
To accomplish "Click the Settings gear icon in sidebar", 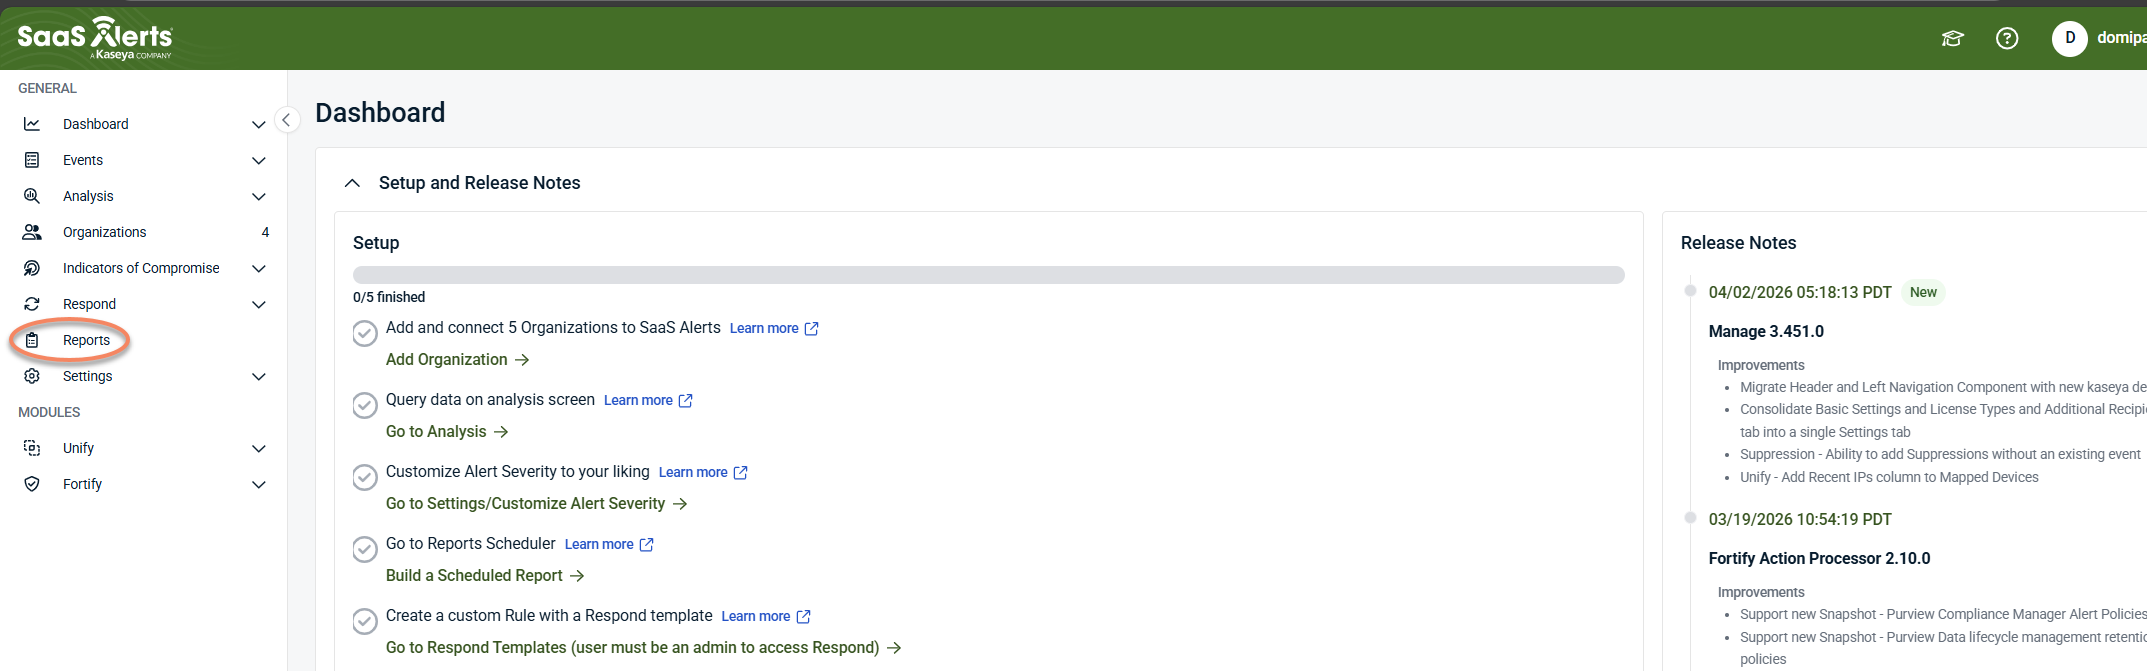I will (x=32, y=376).
